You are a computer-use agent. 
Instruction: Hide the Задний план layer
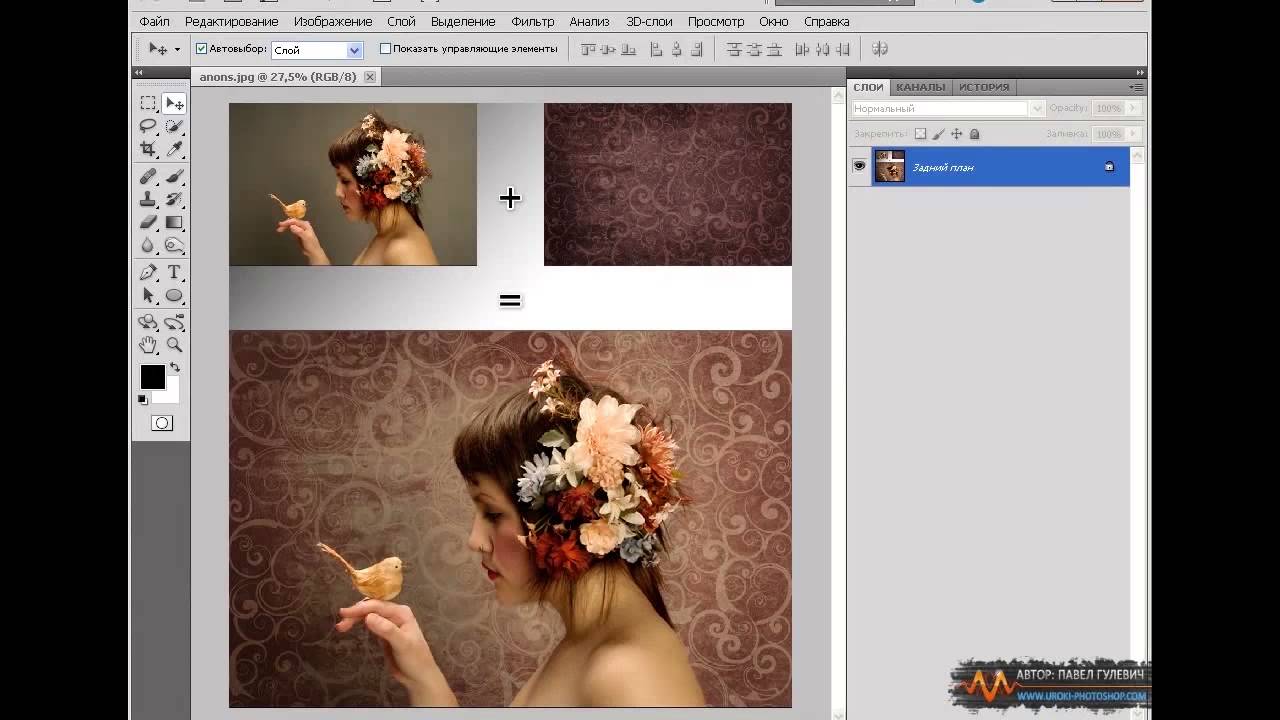tap(859, 166)
